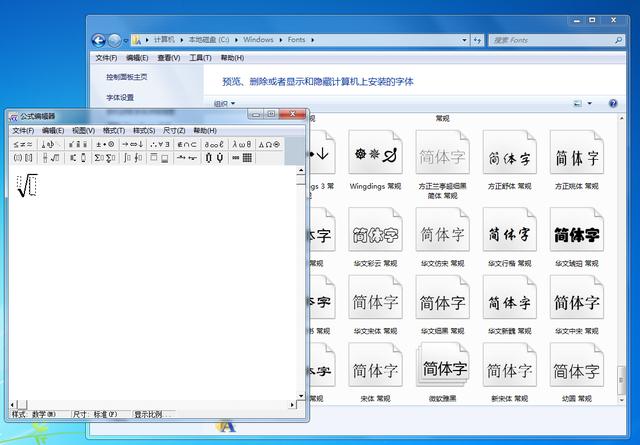
Task: Select 华文行楷 常规 font
Action: [509, 237]
